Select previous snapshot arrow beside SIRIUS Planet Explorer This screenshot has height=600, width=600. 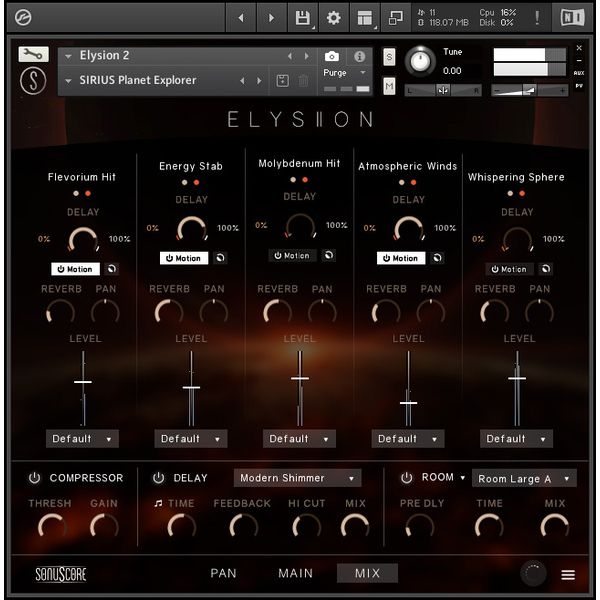(x=242, y=81)
